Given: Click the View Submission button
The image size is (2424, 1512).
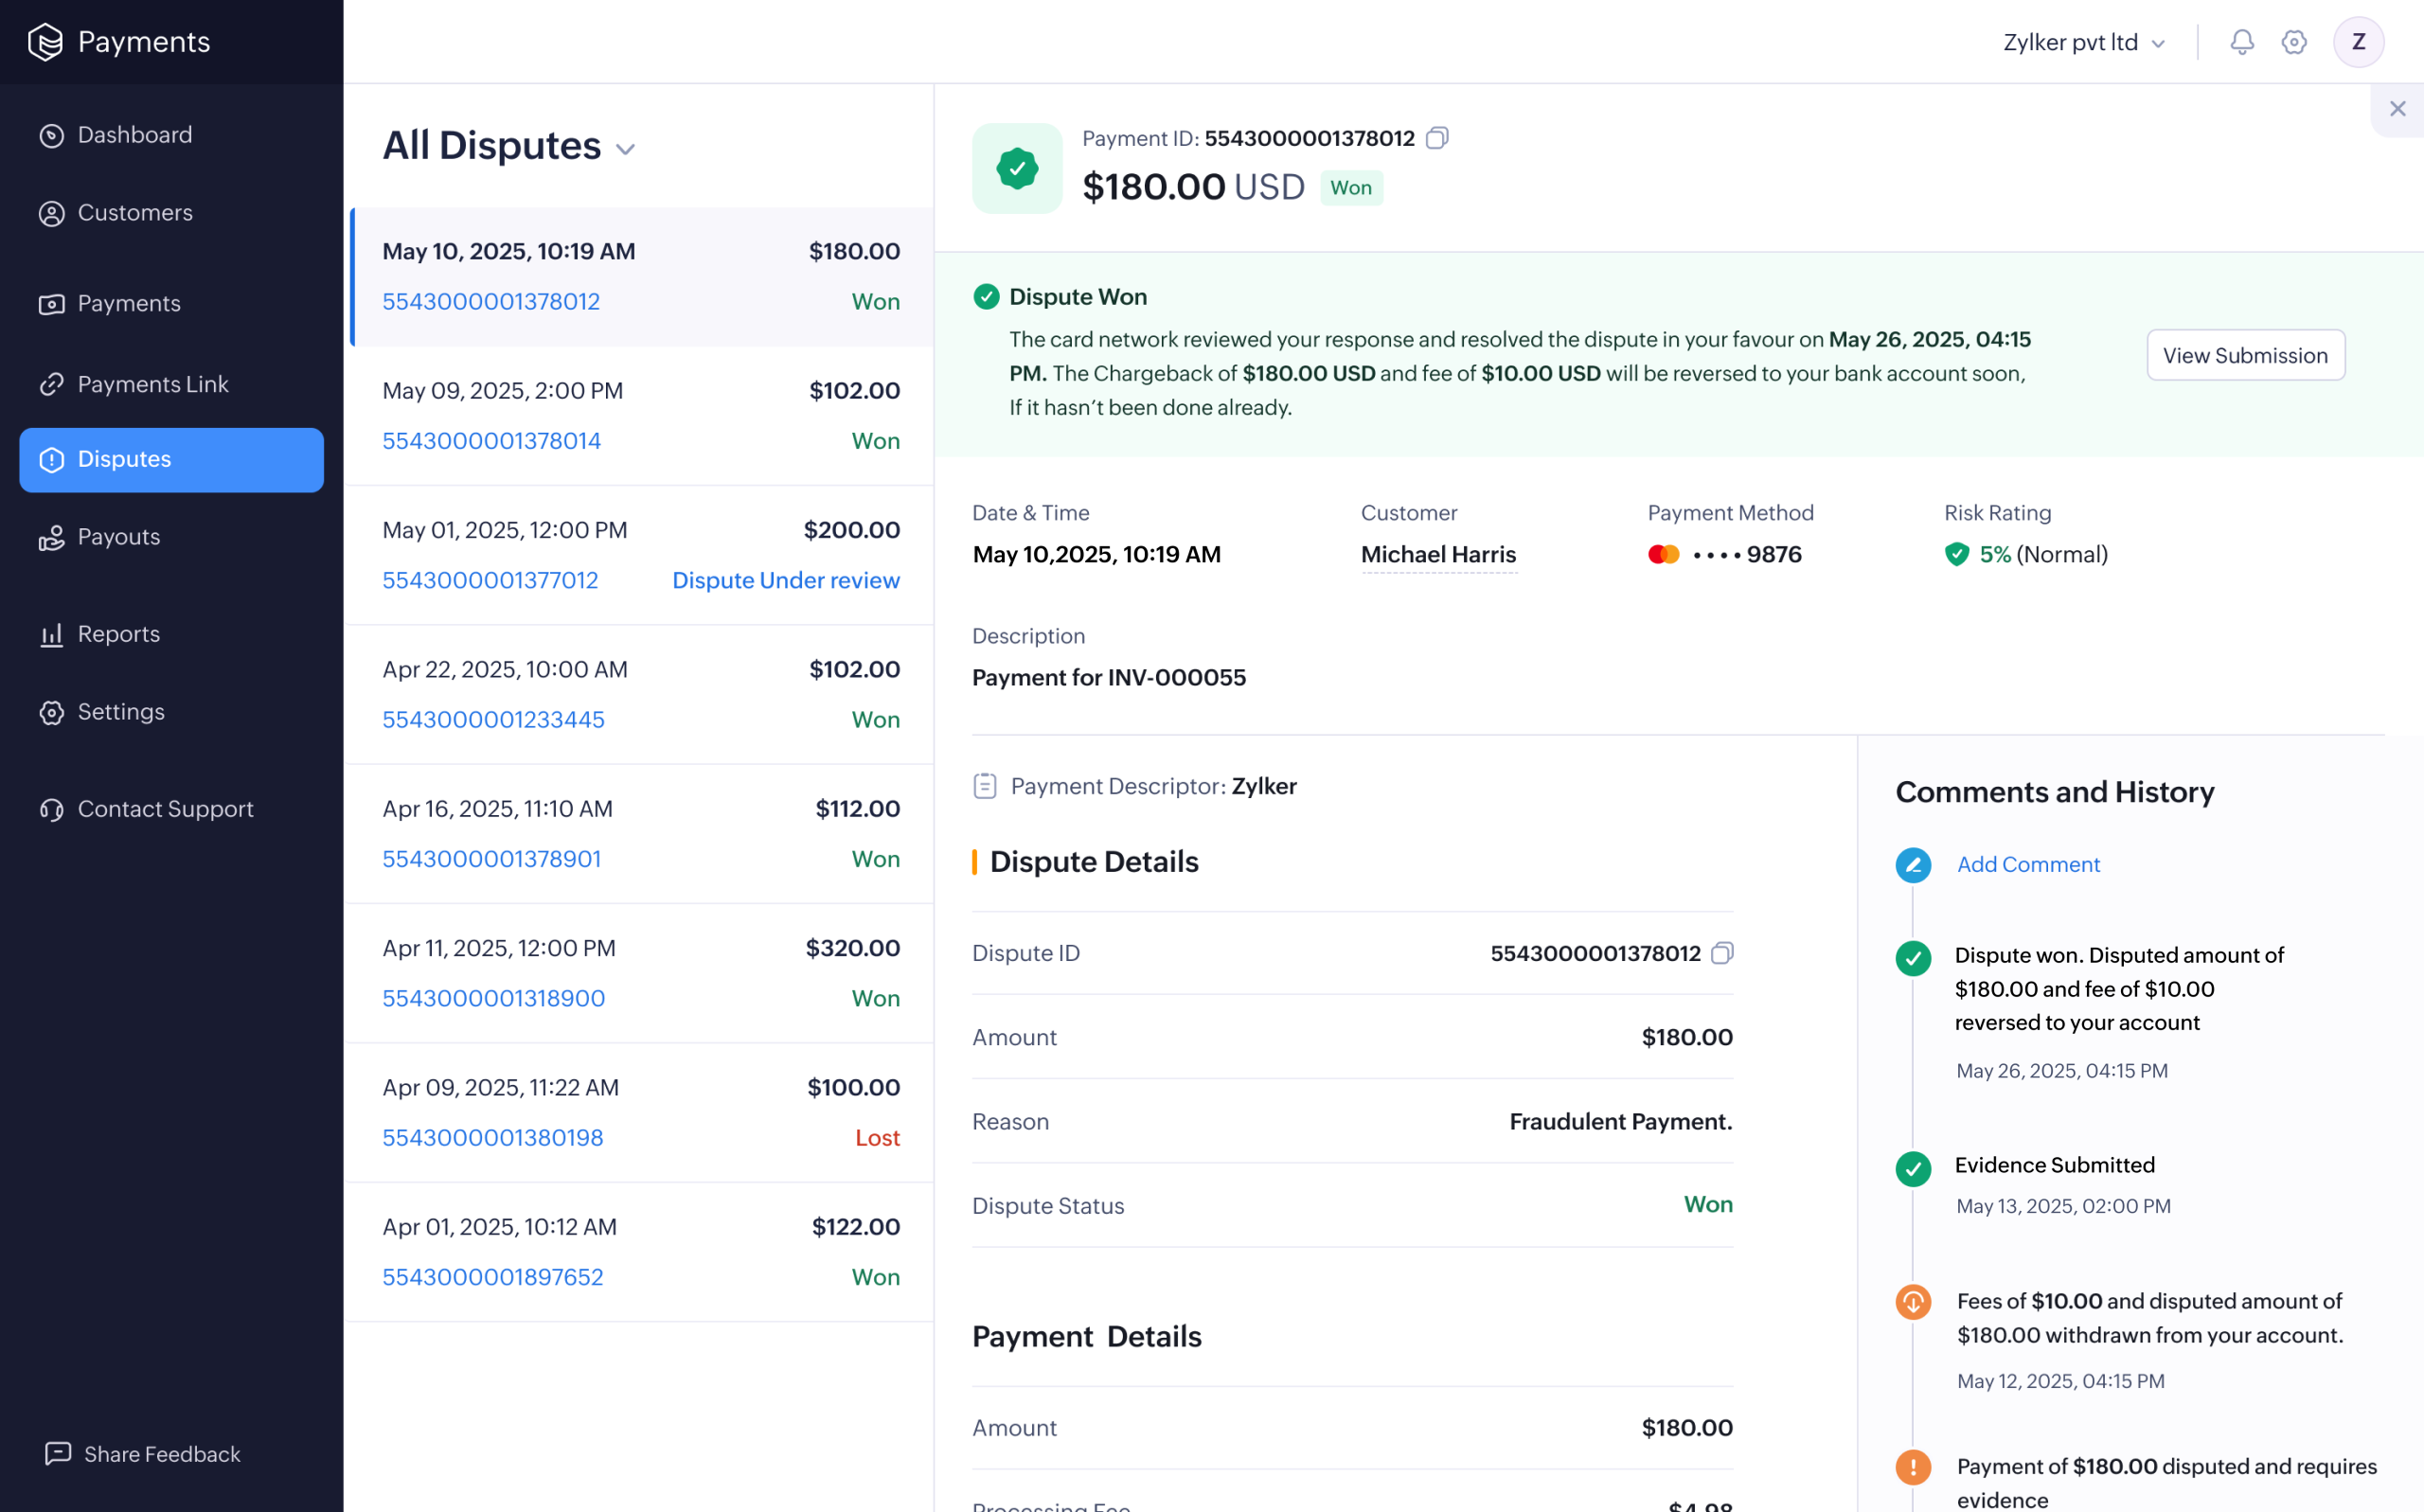Looking at the screenshot, I should pos(2245,355).
